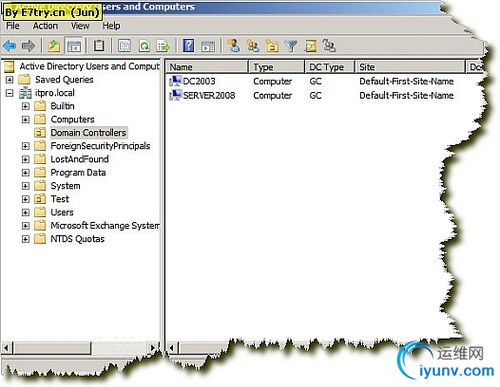The height and width of the screenshot is (387, 500).
Task: Click the Test OU folder icon
Action: [40, 199]
